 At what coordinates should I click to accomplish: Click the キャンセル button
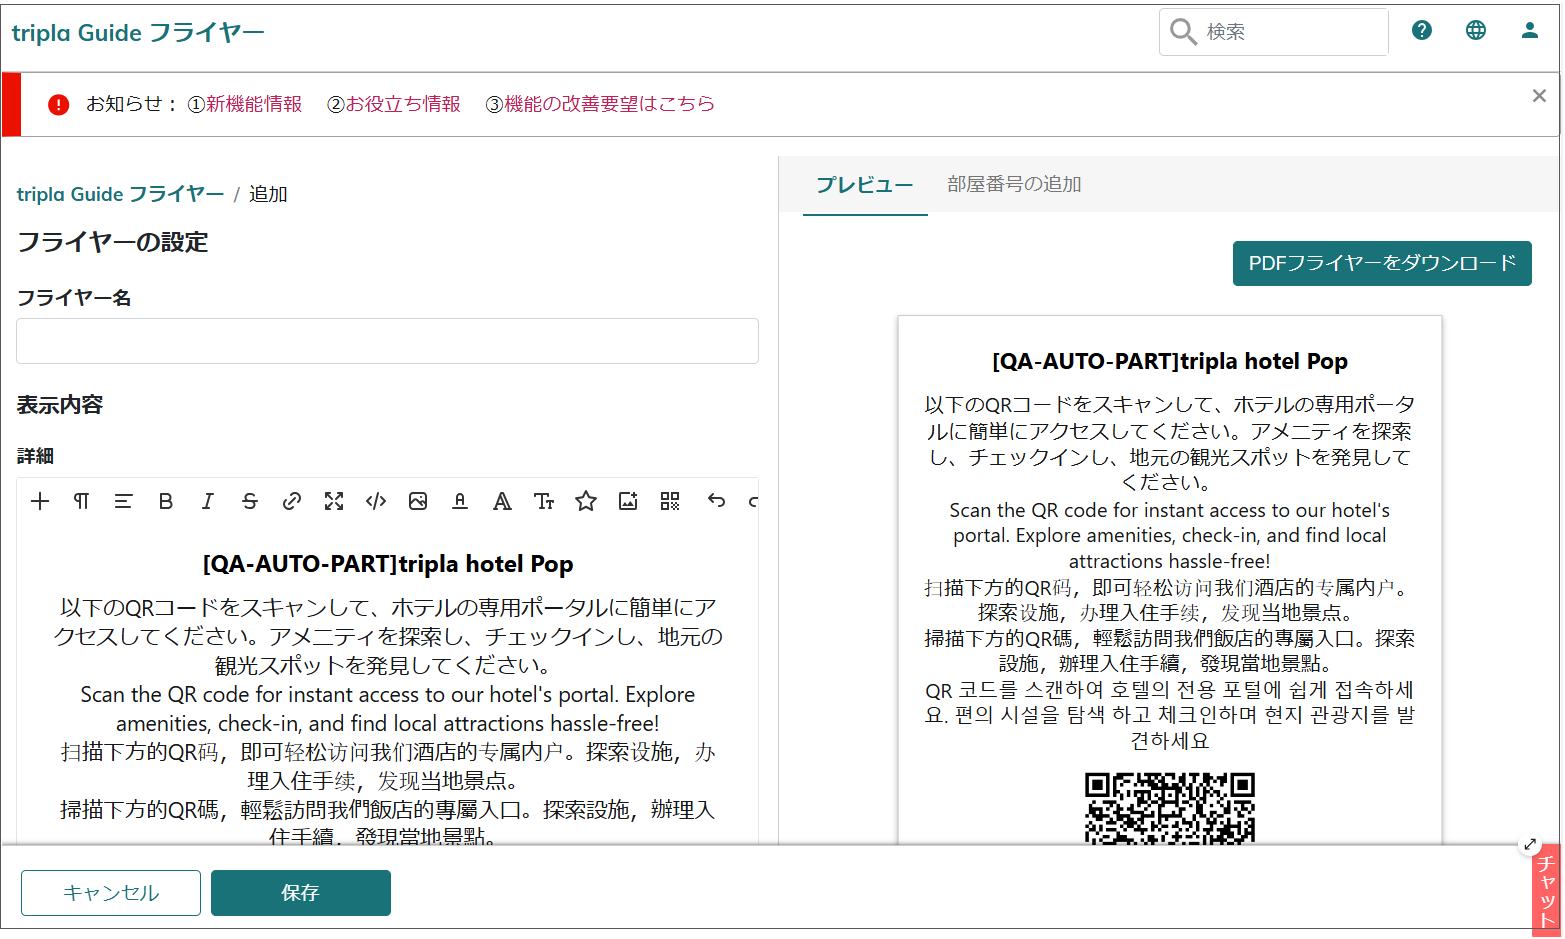click(111, 893)
